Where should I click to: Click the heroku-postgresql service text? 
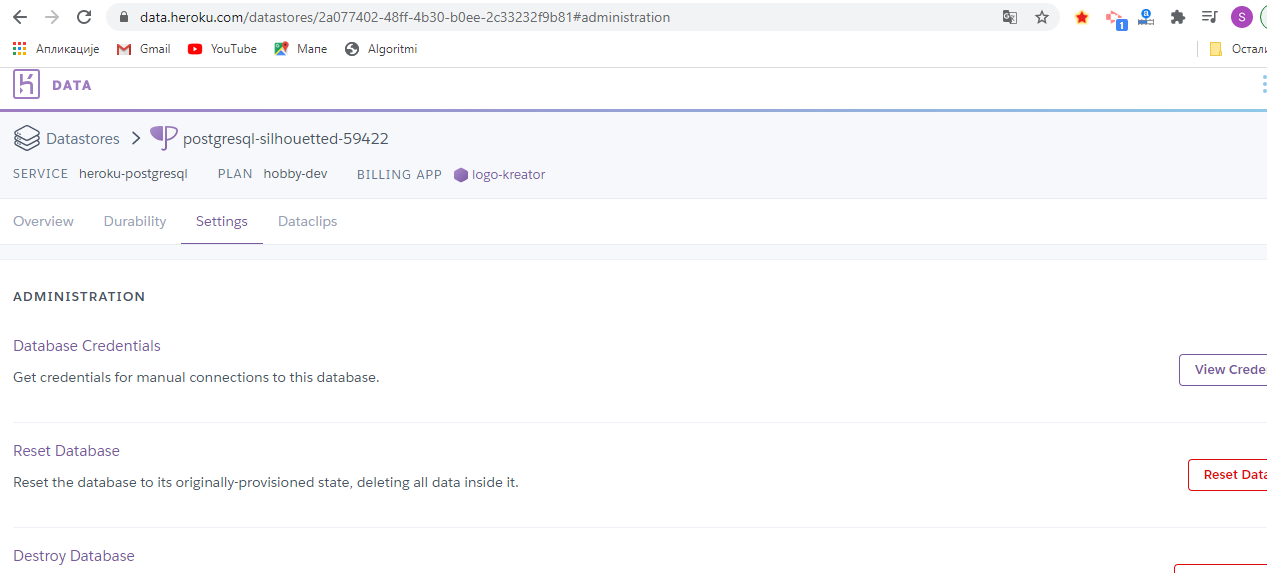click(133, 174)
